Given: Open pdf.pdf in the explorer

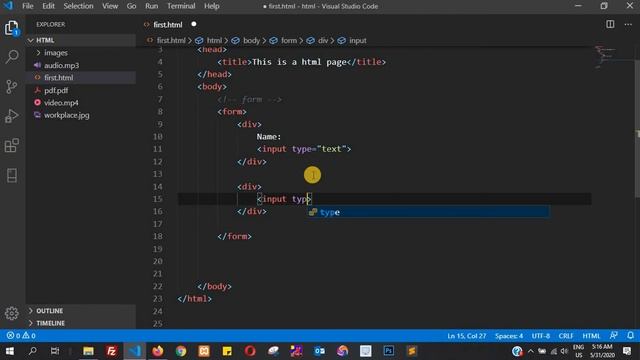Looking at the screenshot, I should (x=82, y=90).
